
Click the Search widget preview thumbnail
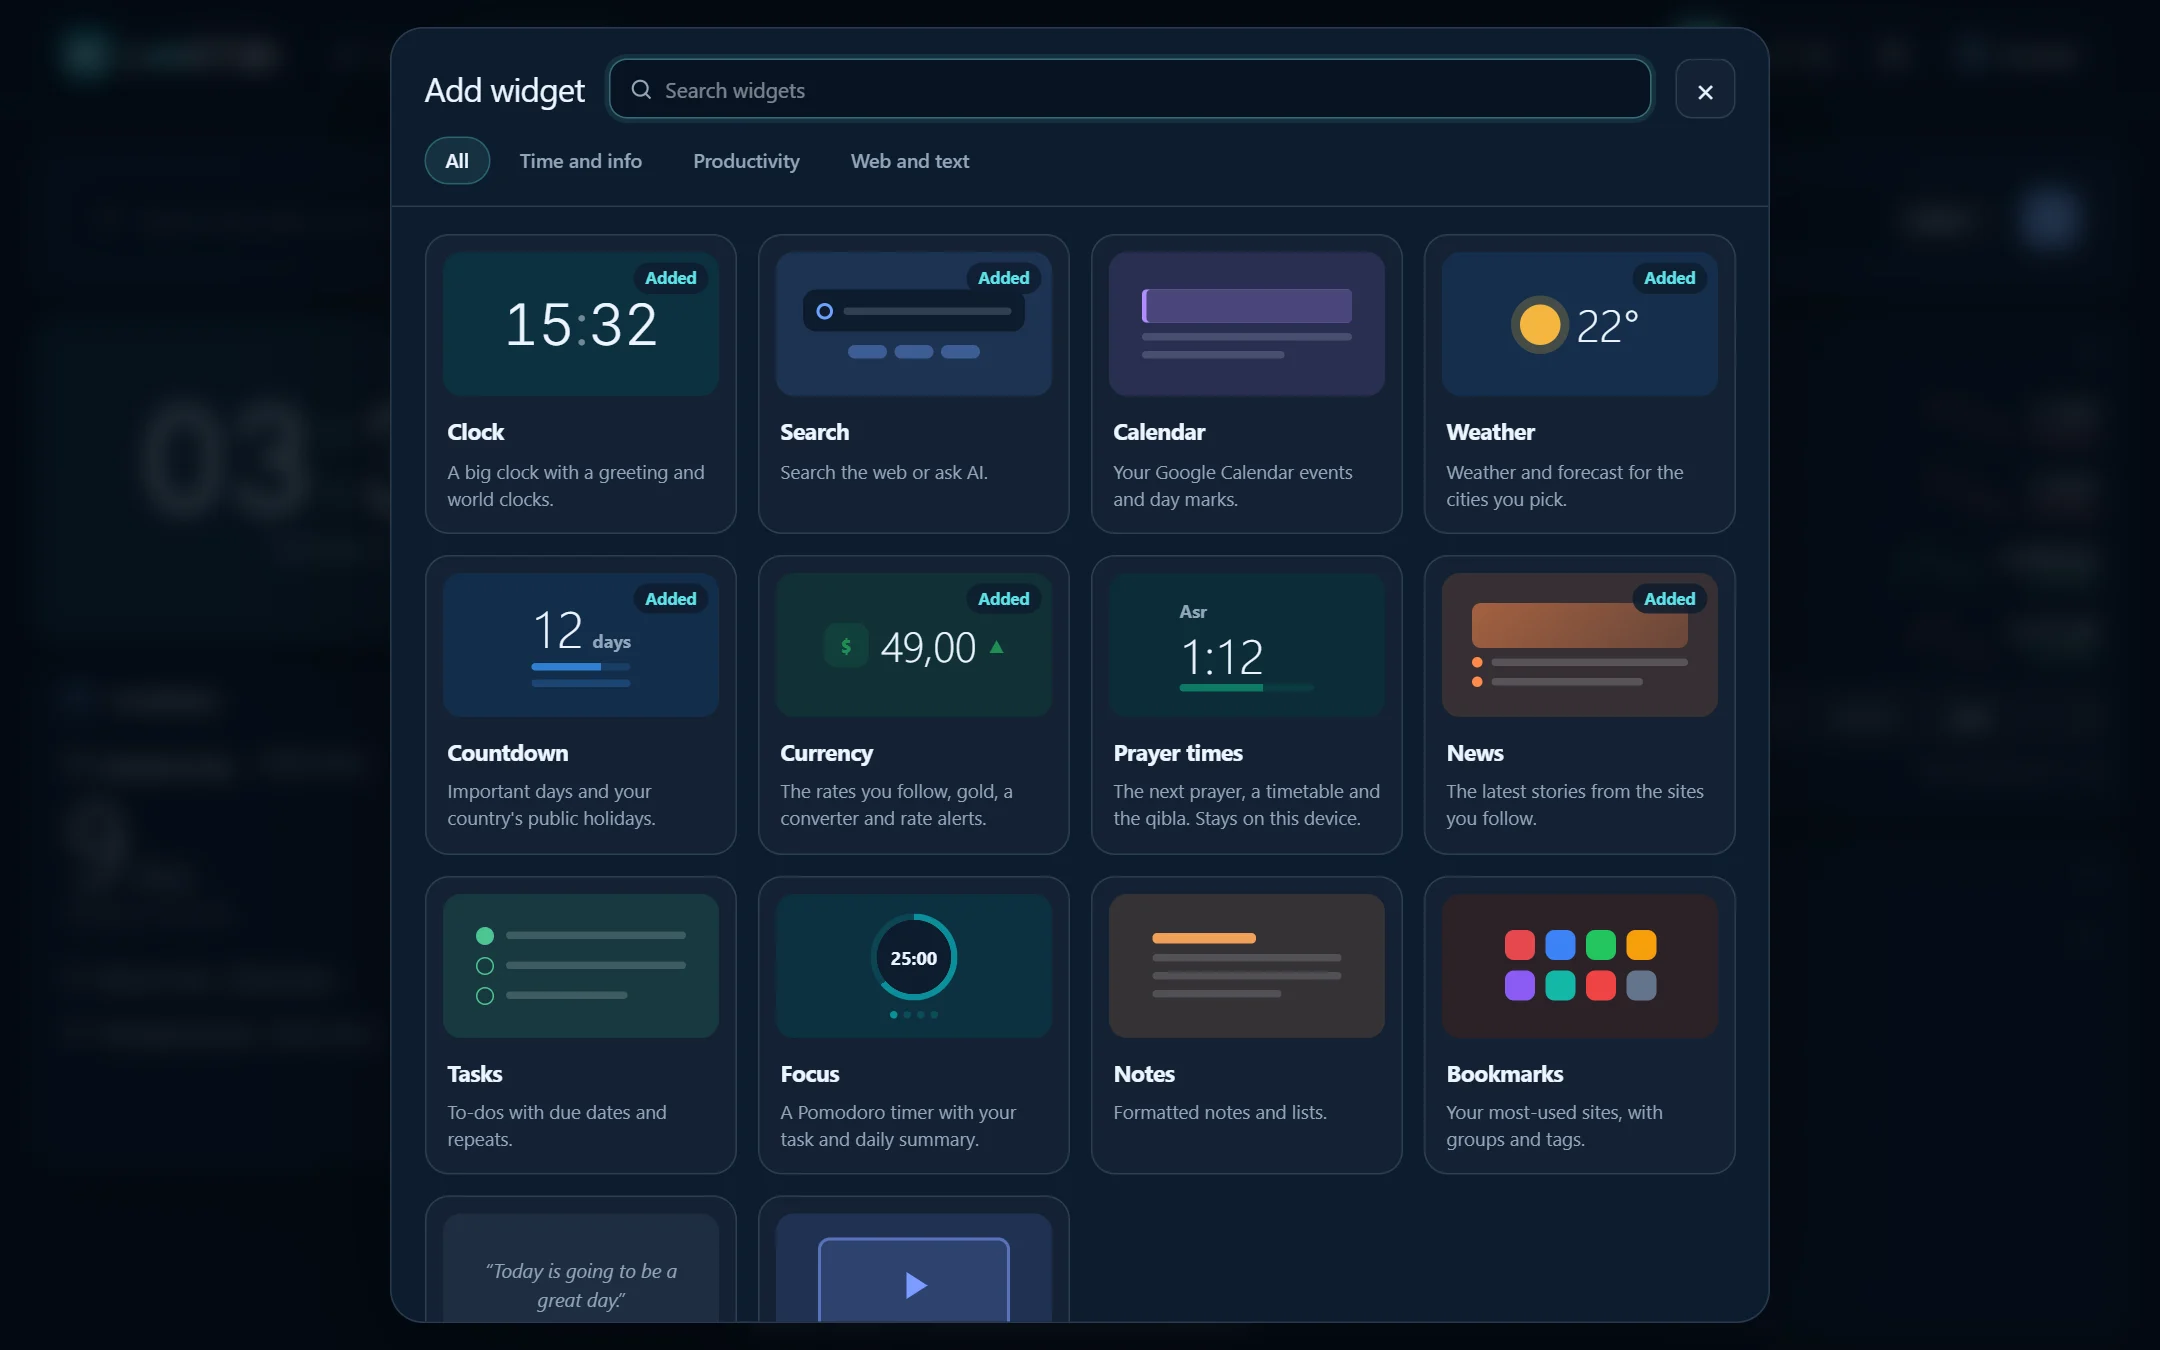click(x=914, y=324)
